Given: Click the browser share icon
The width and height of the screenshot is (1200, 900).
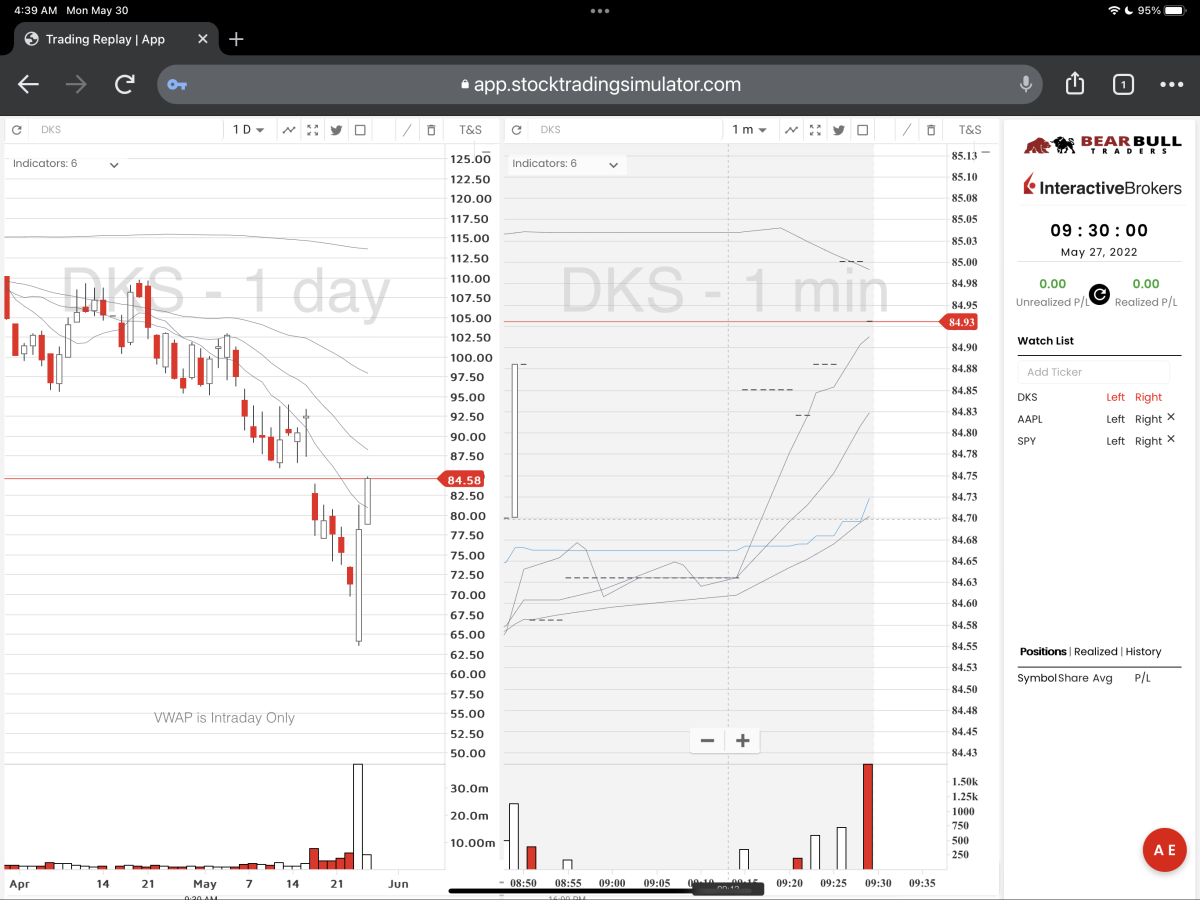Looking at the screenshot, I should coord(1075,84).
